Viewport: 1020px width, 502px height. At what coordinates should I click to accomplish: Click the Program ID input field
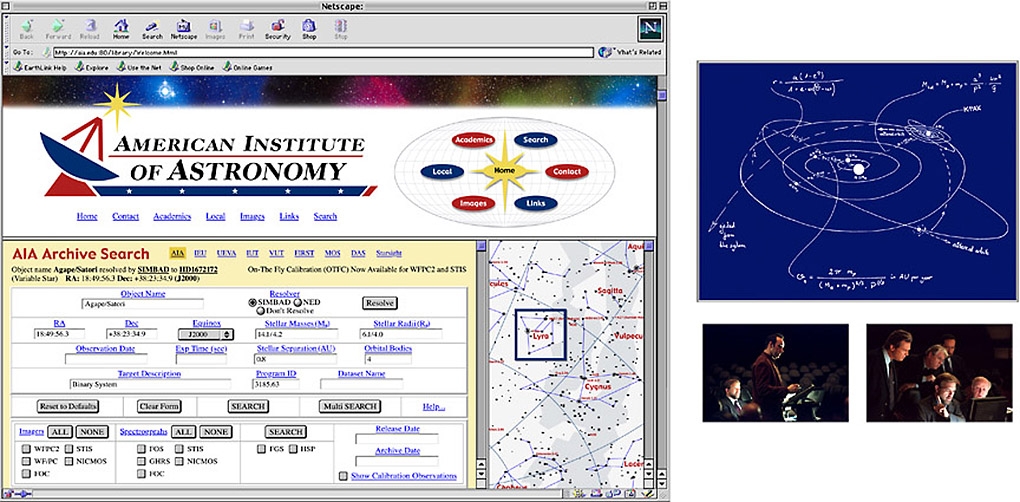pos(277,384)
